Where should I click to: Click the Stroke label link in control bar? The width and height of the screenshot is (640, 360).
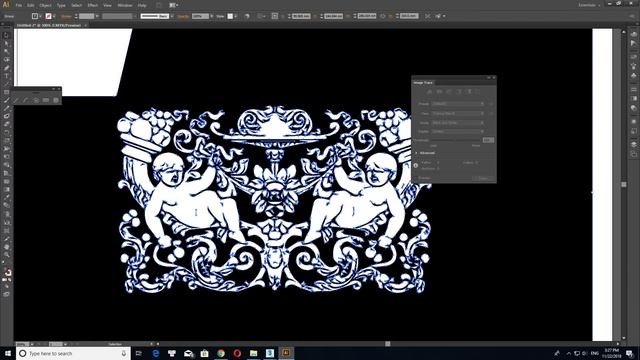66,16
